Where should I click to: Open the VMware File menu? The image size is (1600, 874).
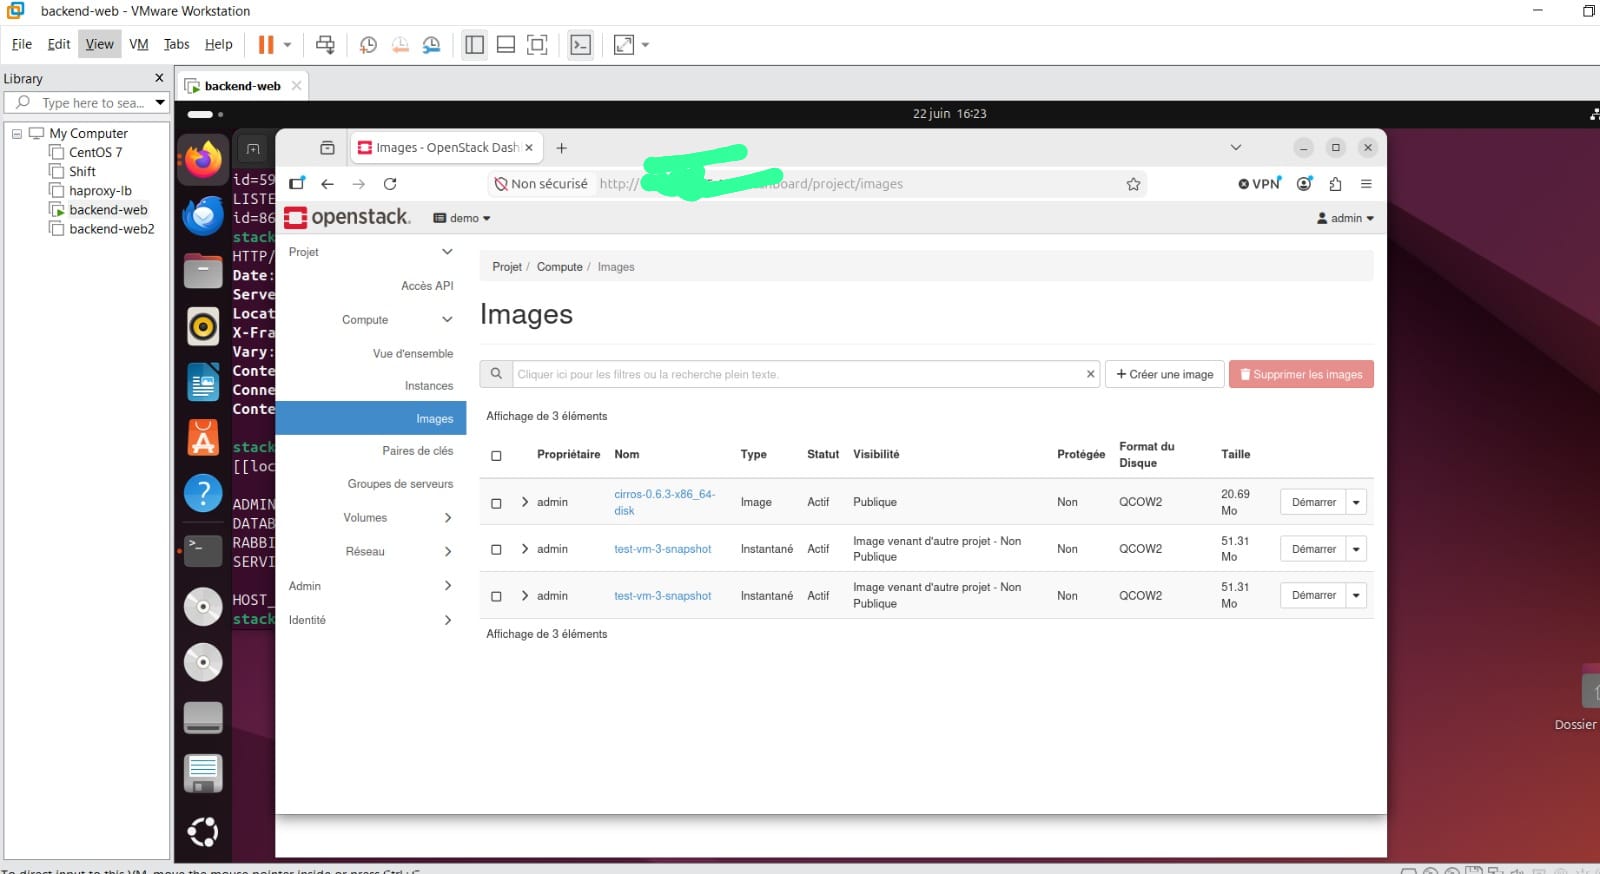(x=22, y=44)
